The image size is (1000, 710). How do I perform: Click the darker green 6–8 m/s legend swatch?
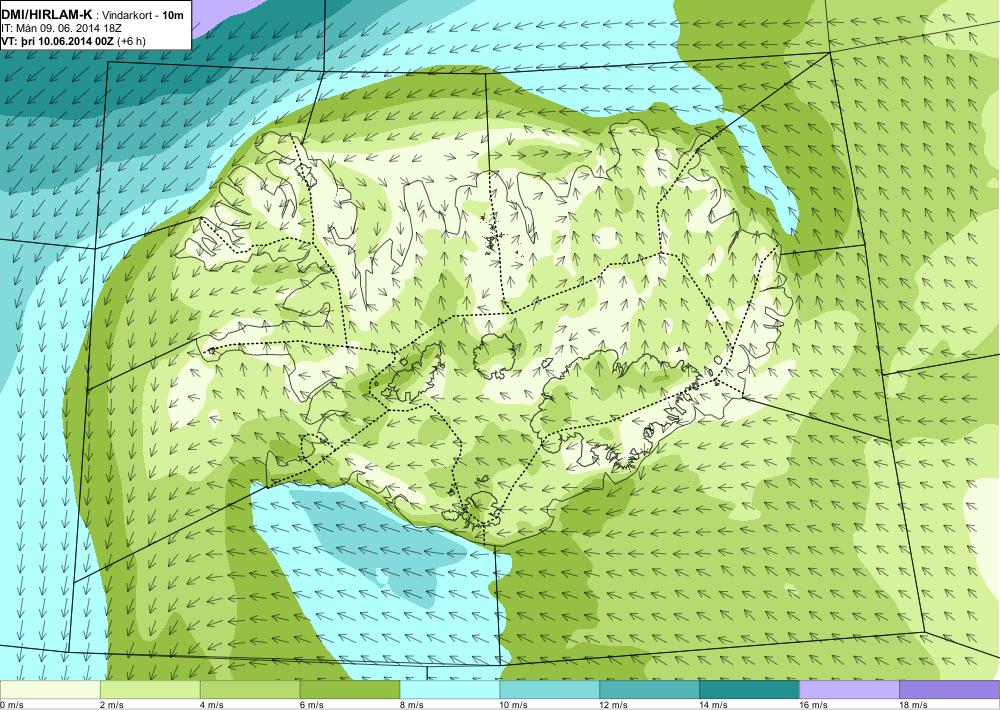[350, 690]
